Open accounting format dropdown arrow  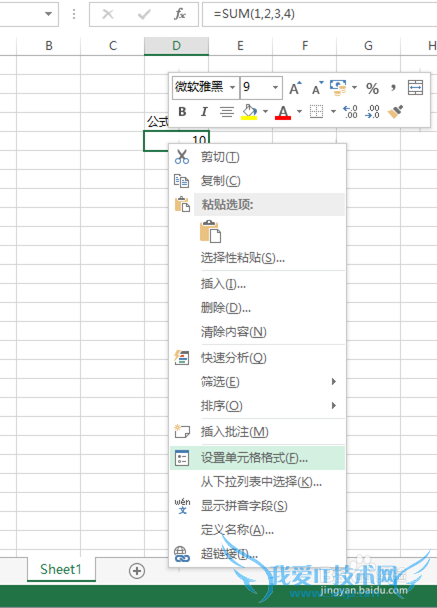pyautogui.click(x=354, y=88)
